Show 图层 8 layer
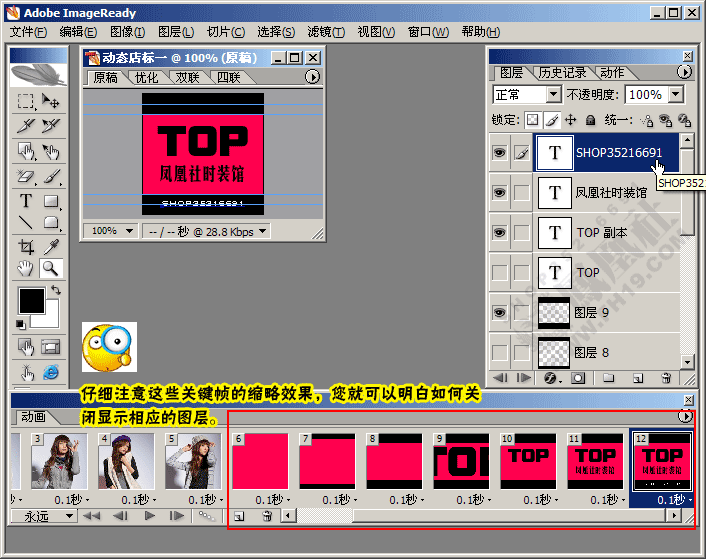This screenshot has height=559, width=706. pos(499,352)
